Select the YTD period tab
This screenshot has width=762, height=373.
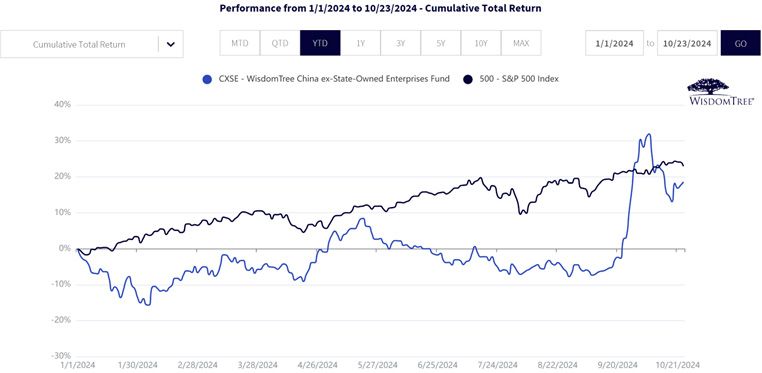click(x=320, y=43)
